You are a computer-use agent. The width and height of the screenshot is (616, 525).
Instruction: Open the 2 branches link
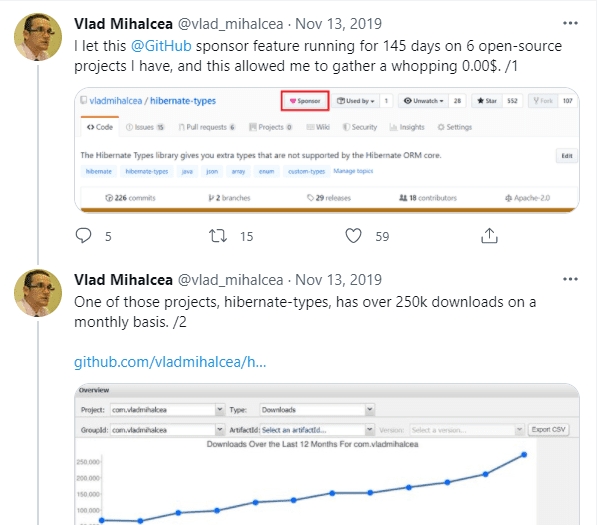tap(229, 198)
